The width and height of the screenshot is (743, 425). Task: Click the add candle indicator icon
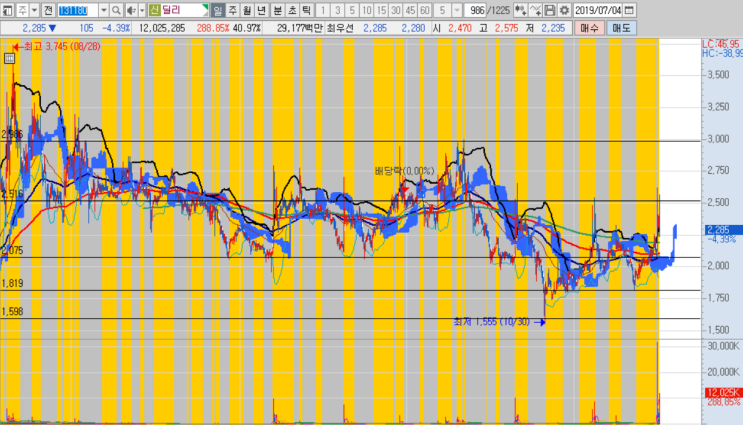520,10
